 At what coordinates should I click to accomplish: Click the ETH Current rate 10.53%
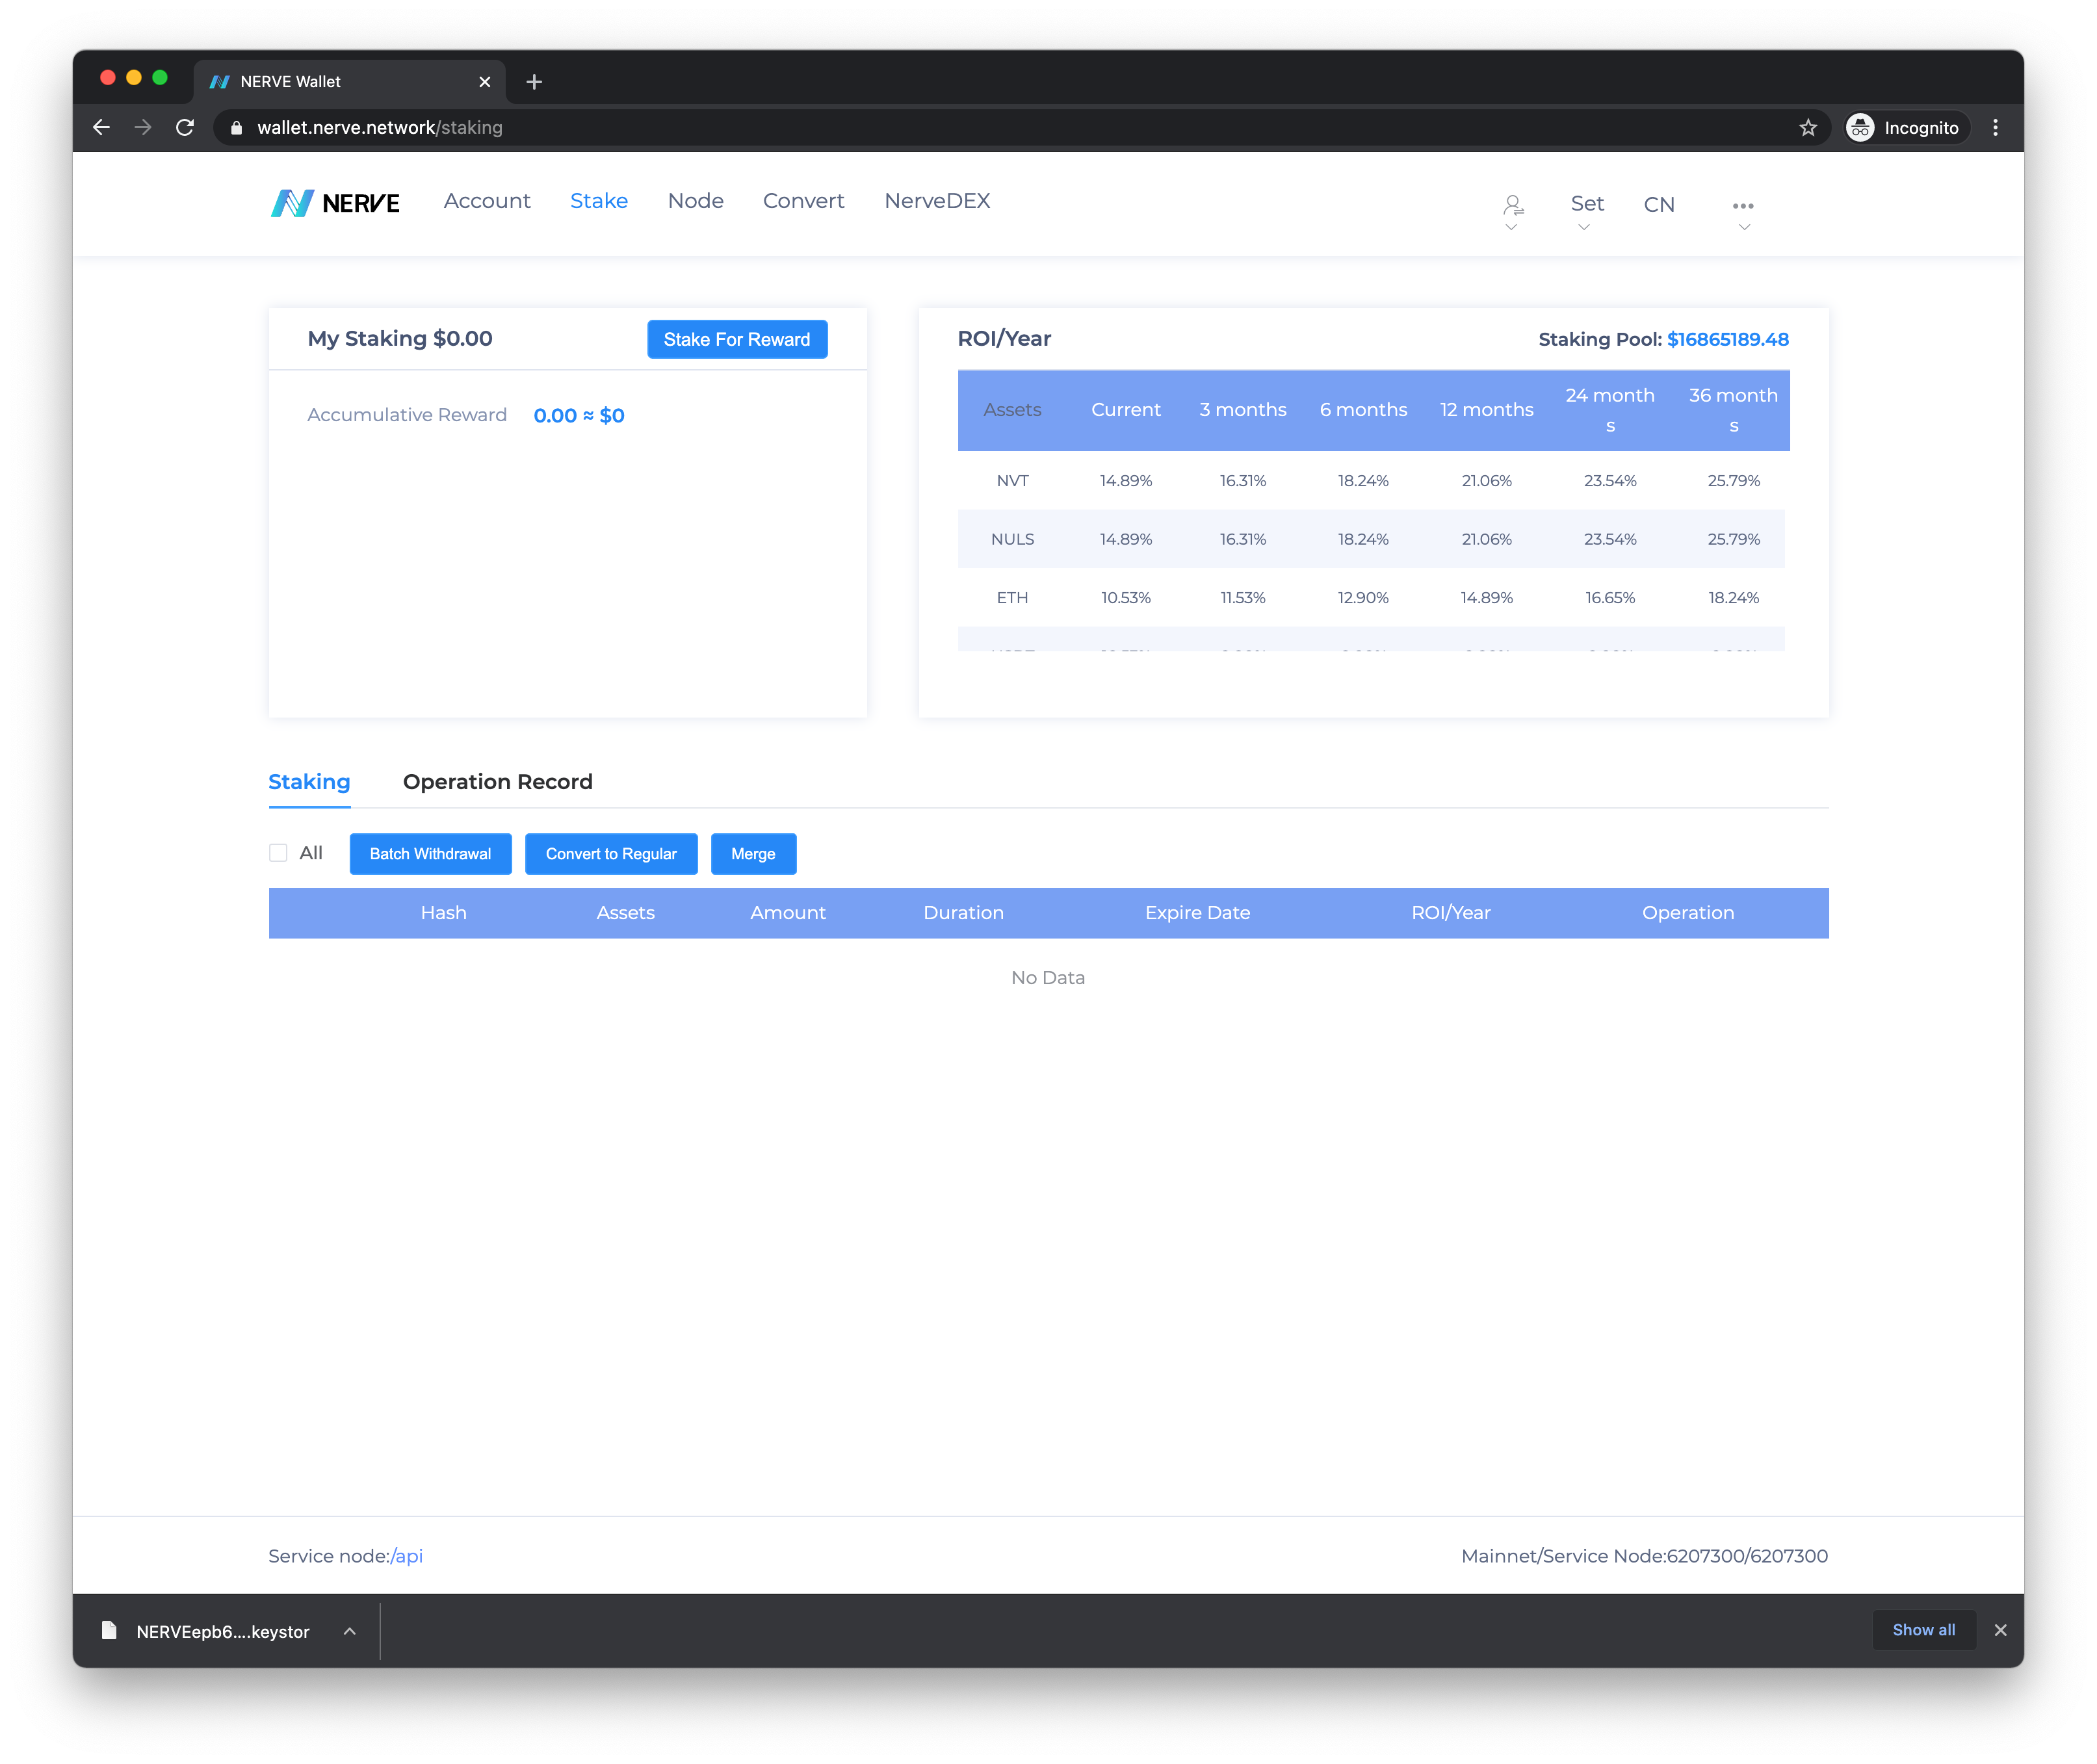[x=1126, y=598]
